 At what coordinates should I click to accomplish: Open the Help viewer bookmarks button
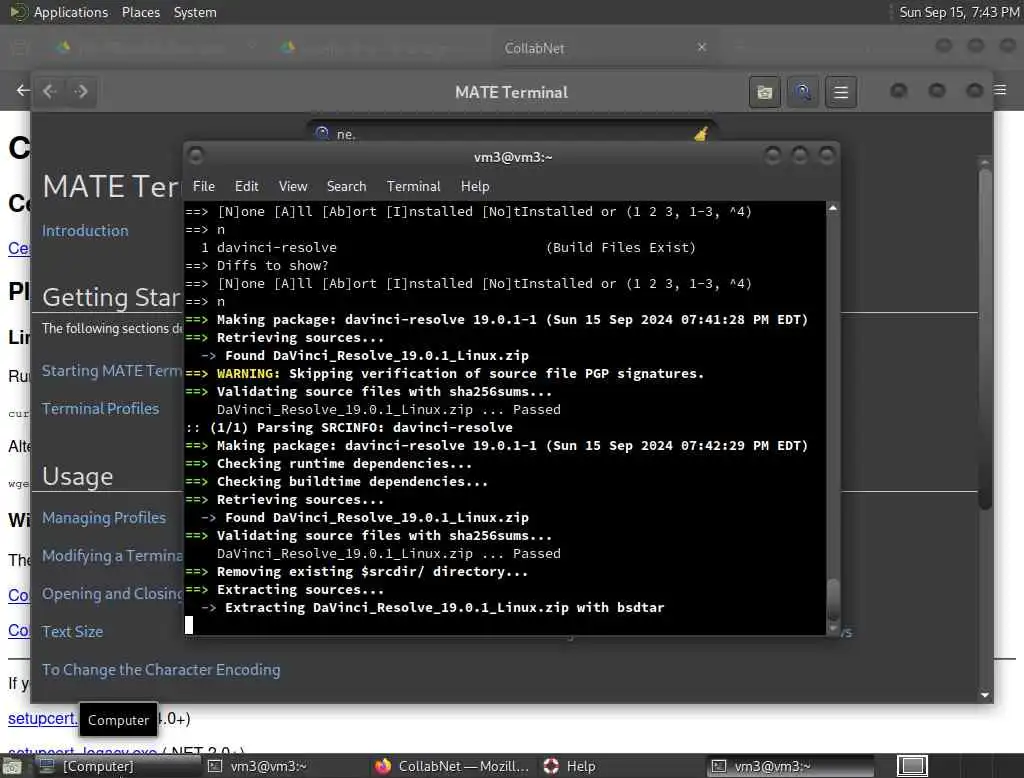[764, 92]
